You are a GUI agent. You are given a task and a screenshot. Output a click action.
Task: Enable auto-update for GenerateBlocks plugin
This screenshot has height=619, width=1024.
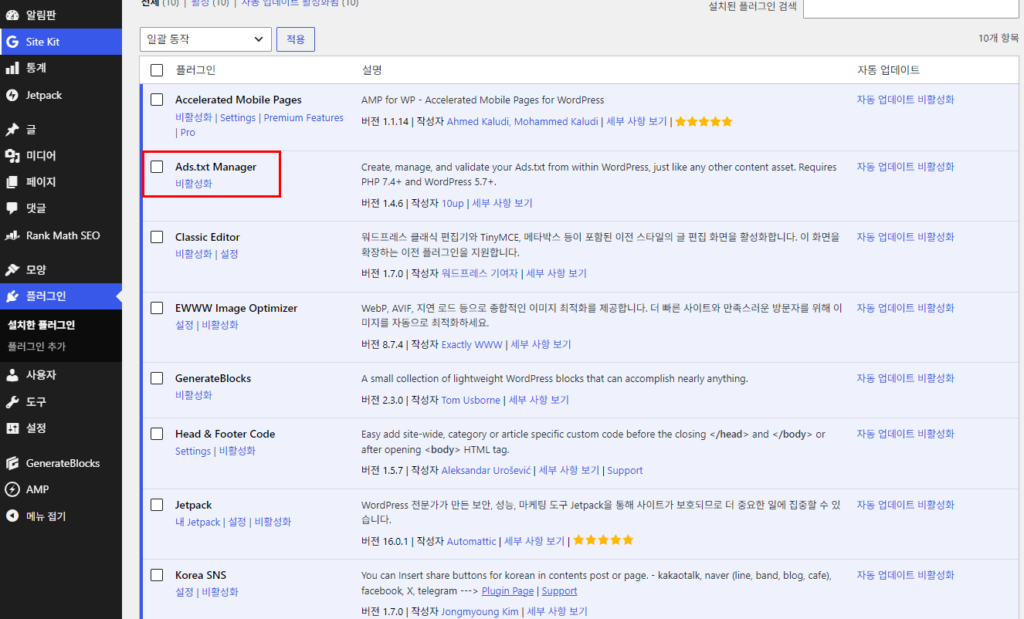point(905,378)
